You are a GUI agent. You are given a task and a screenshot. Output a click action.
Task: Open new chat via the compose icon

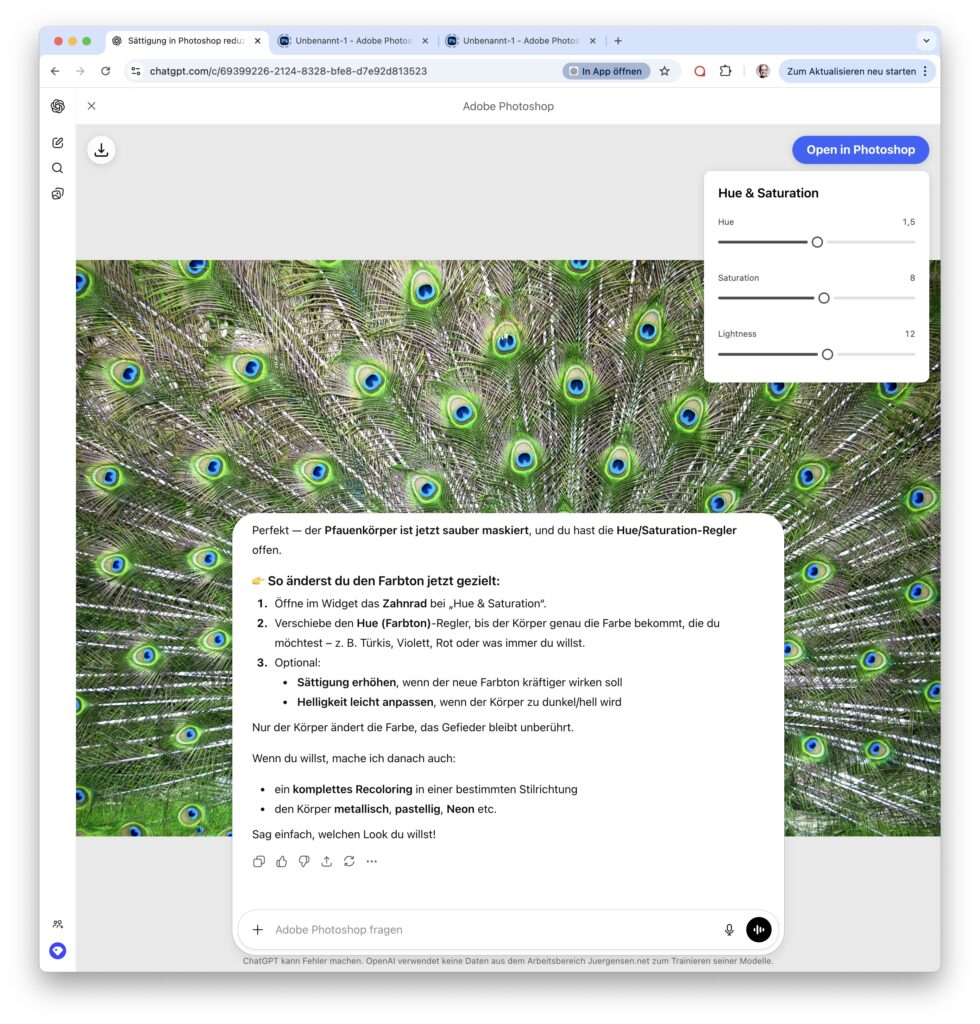pos(58,143)
